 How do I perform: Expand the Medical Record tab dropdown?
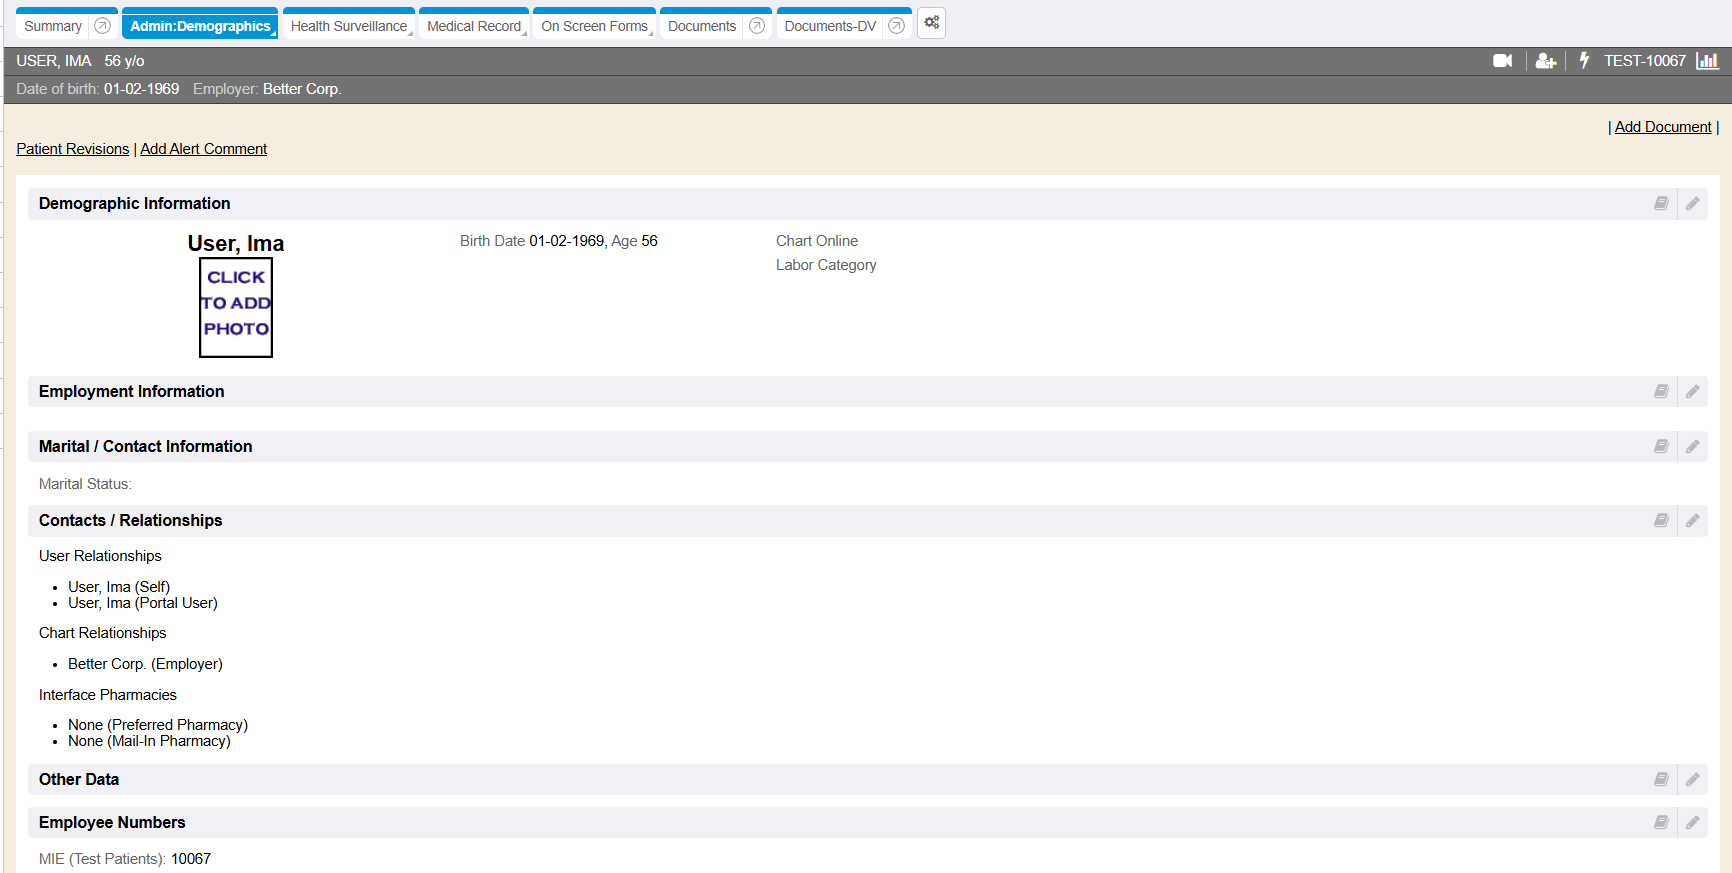(x=524, y=32)
